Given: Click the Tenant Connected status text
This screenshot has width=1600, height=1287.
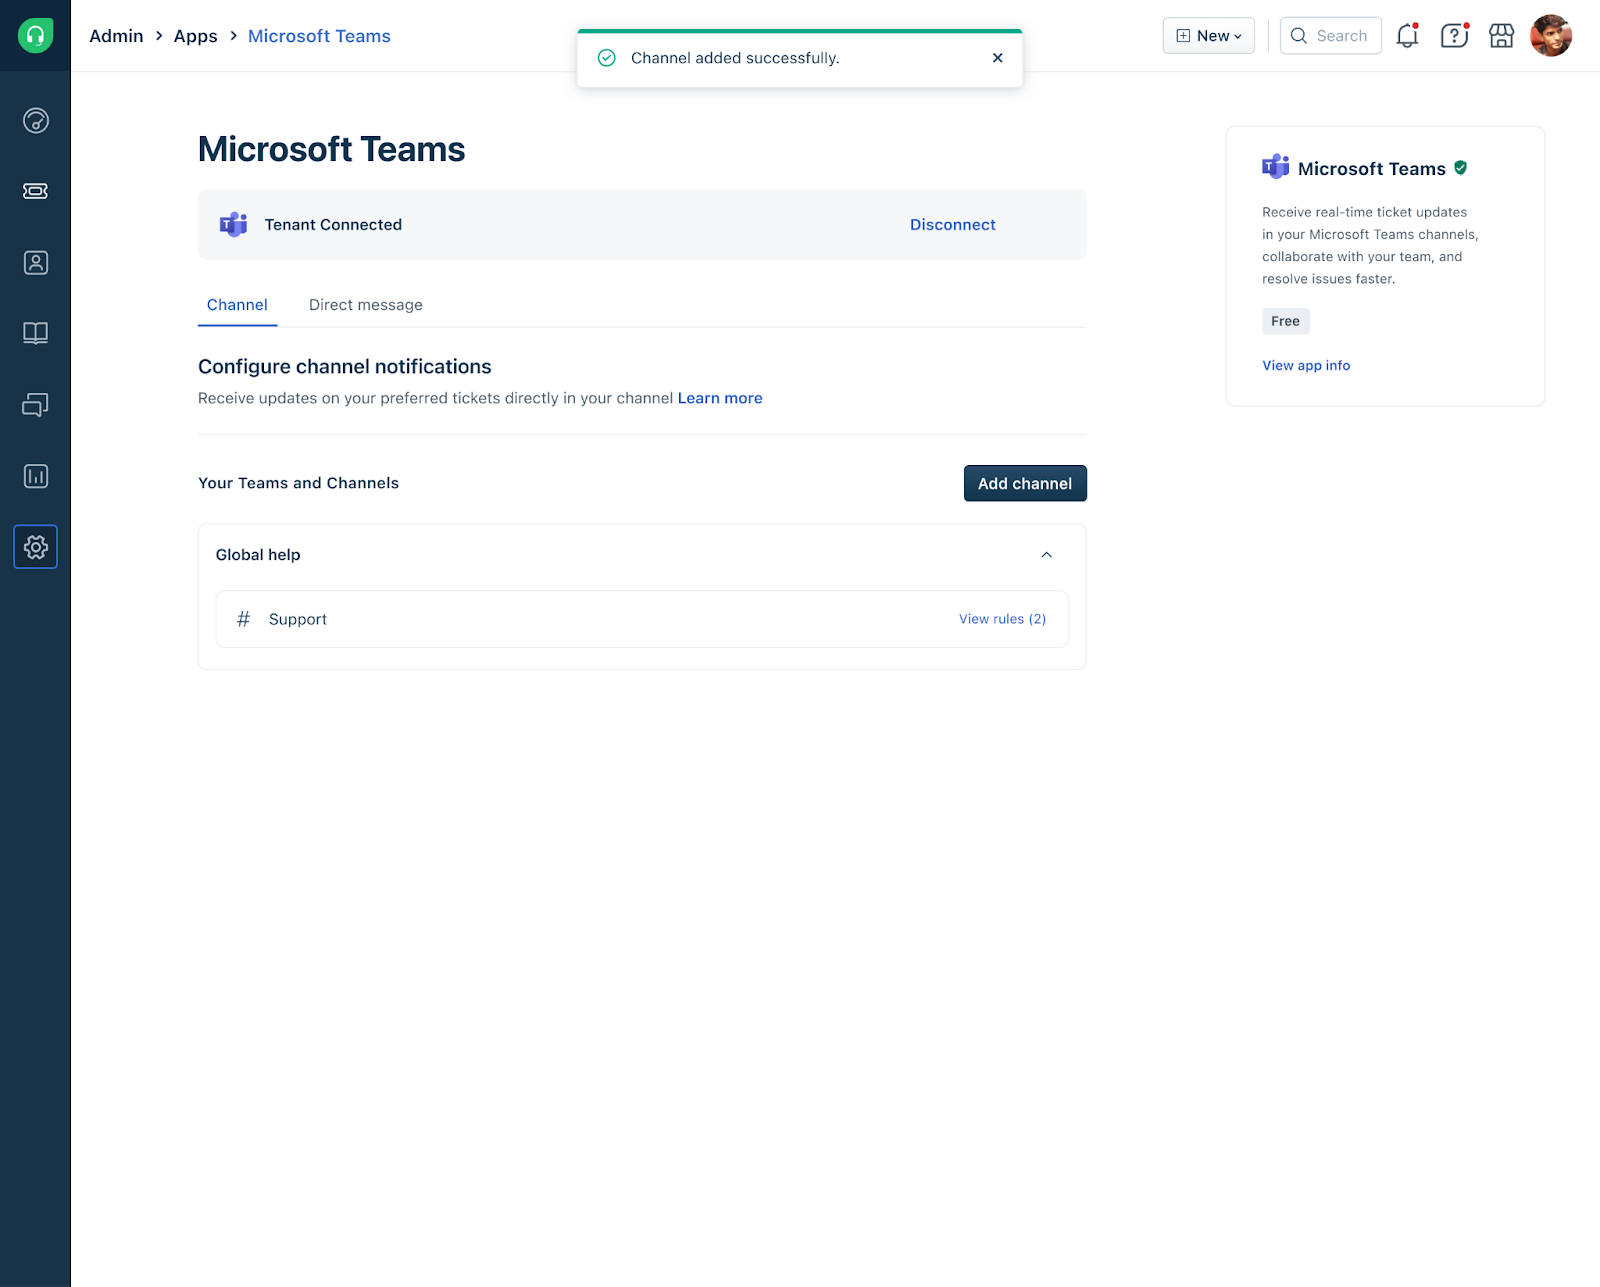Looking at the screenshot, I should pyautogui.click(x=333, y=225).
